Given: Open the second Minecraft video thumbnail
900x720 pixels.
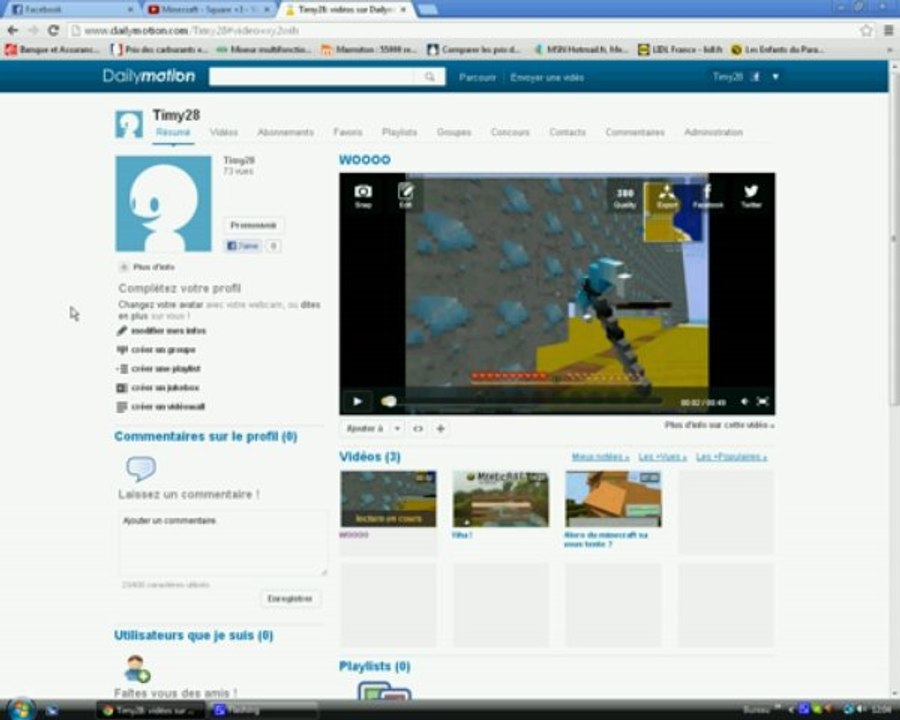Looking at the screenshot, I should (501, 499).
